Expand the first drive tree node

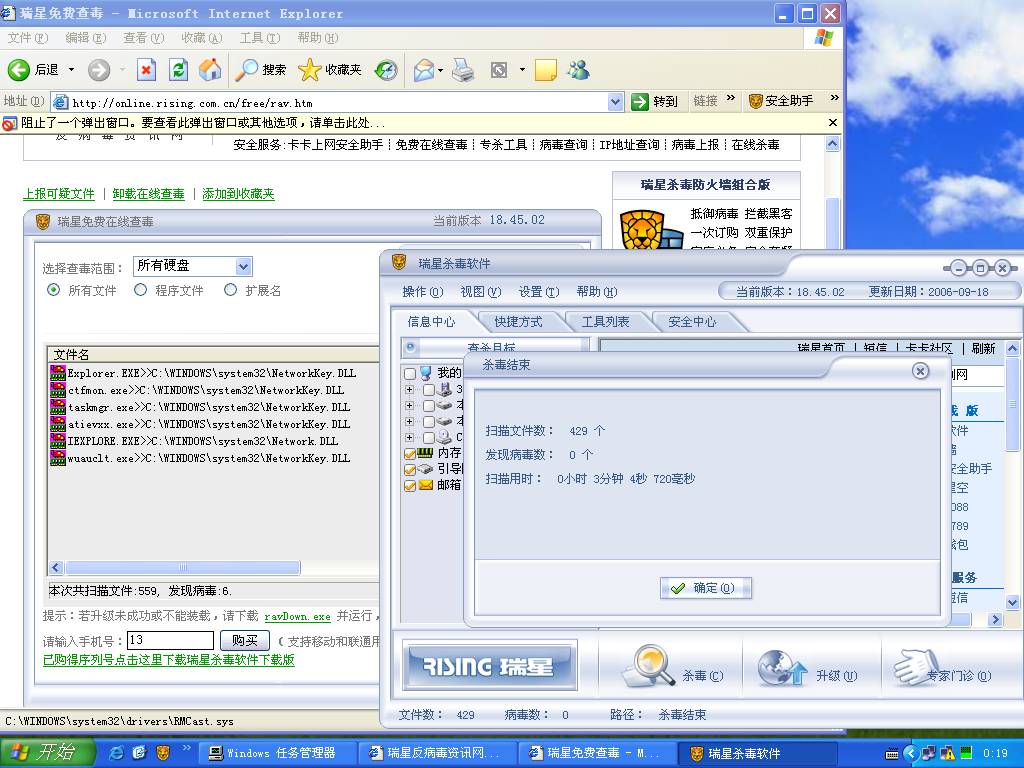tap(409, 389)
